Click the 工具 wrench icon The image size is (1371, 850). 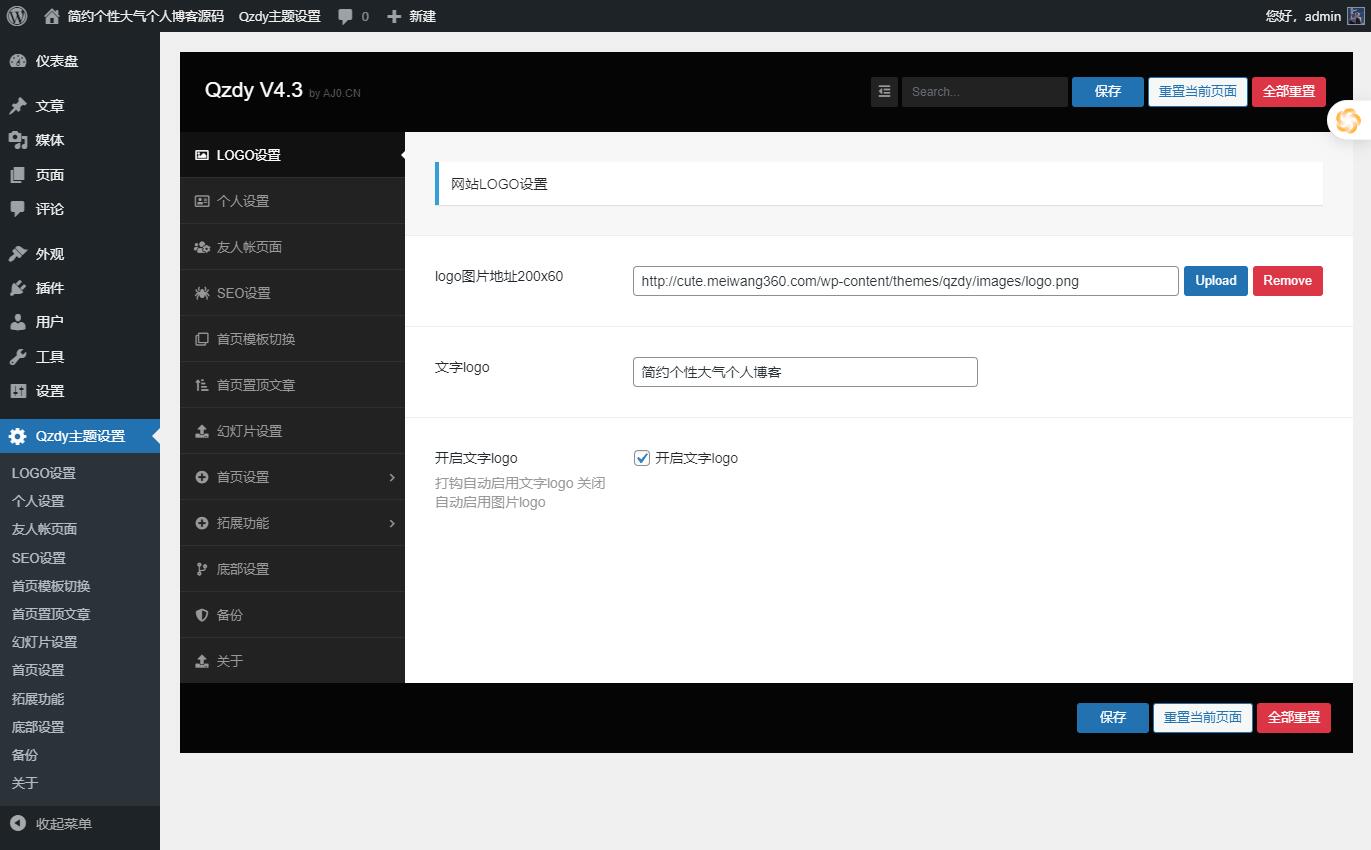[x=18, y=357]
